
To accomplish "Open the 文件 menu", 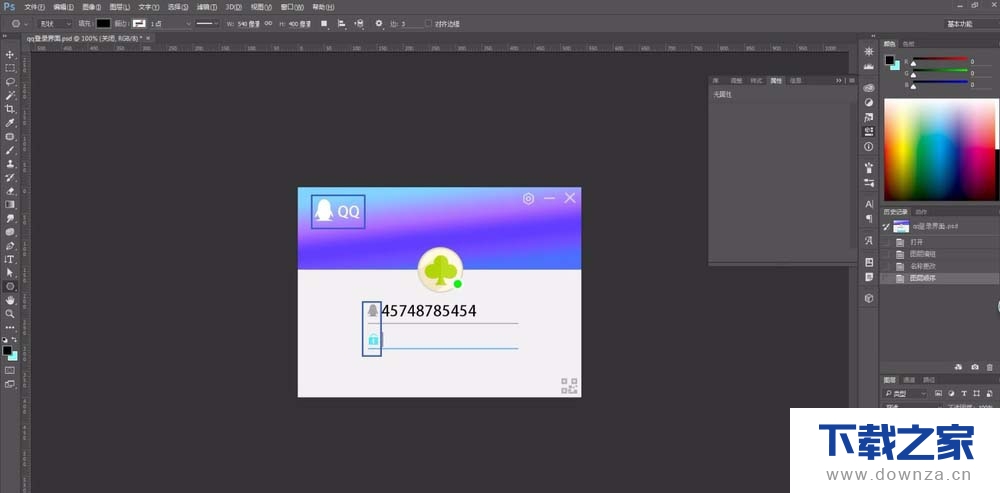I will [34, 7].
